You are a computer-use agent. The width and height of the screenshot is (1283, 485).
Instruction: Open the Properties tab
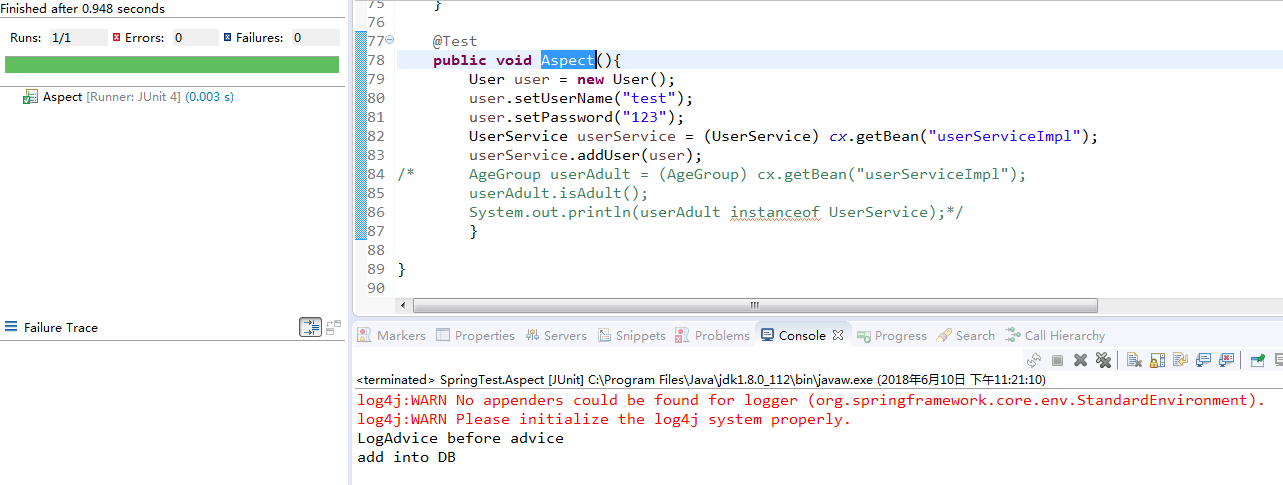(x=475, y=336)
